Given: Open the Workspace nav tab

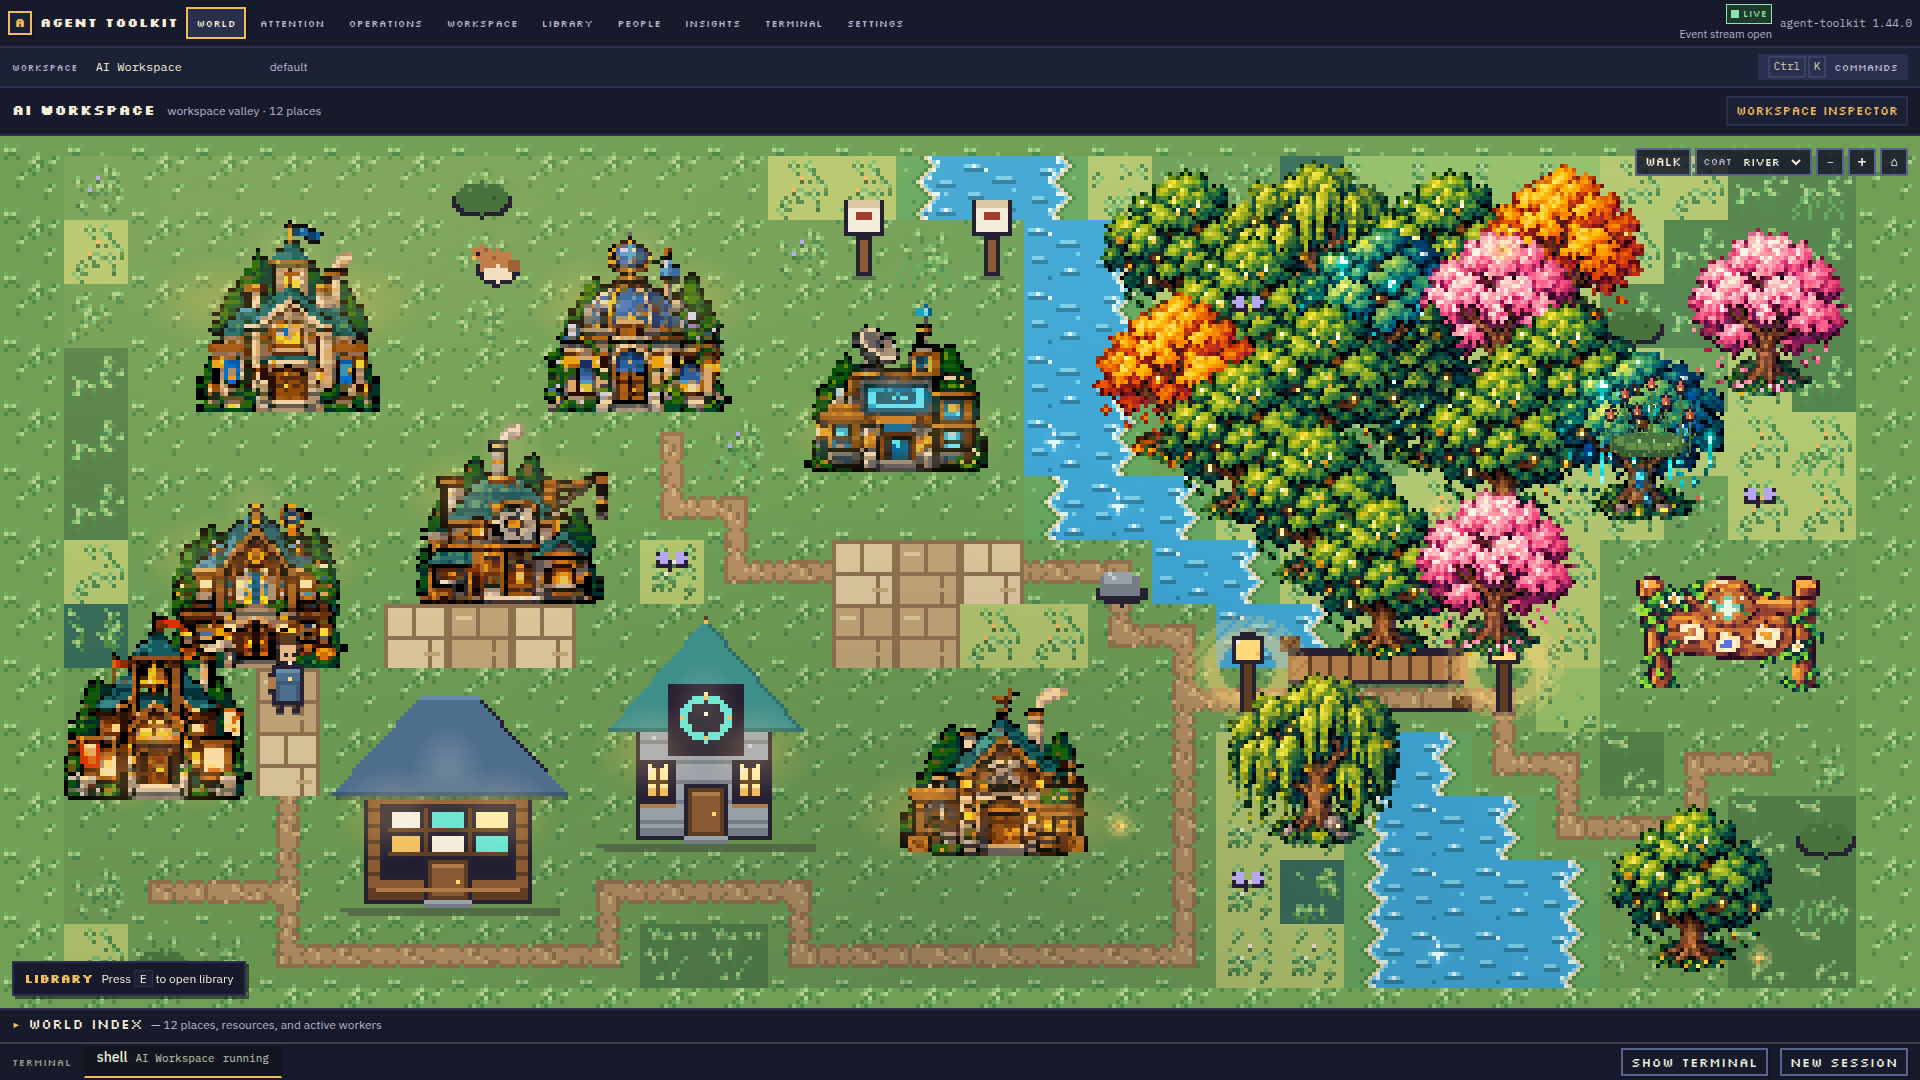Looking at the screenshot, I should click(482, 23).
